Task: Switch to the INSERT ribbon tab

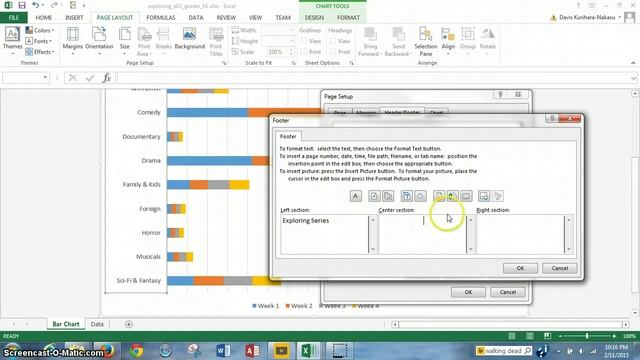Action: tap(74, 18)
